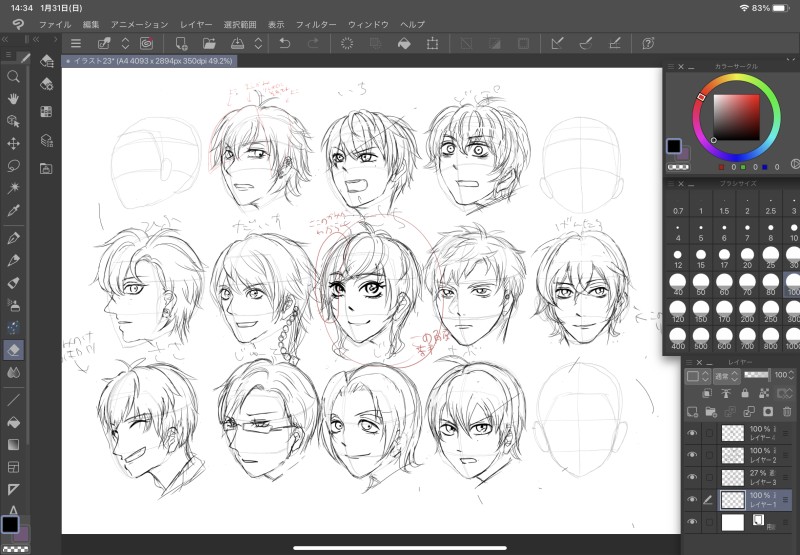Check the selection box of レイヤー3

coord(709,477)
